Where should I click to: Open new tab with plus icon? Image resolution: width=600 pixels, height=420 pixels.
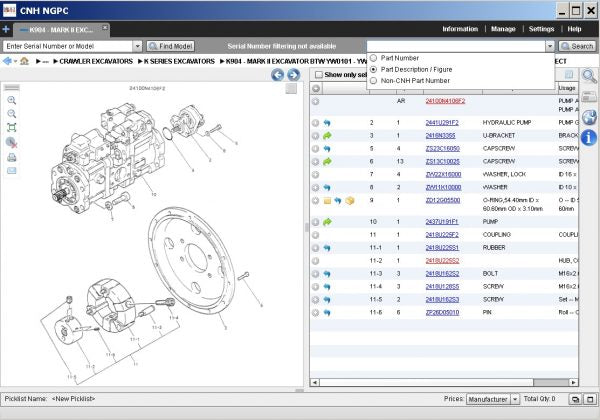tap(6, 29)
